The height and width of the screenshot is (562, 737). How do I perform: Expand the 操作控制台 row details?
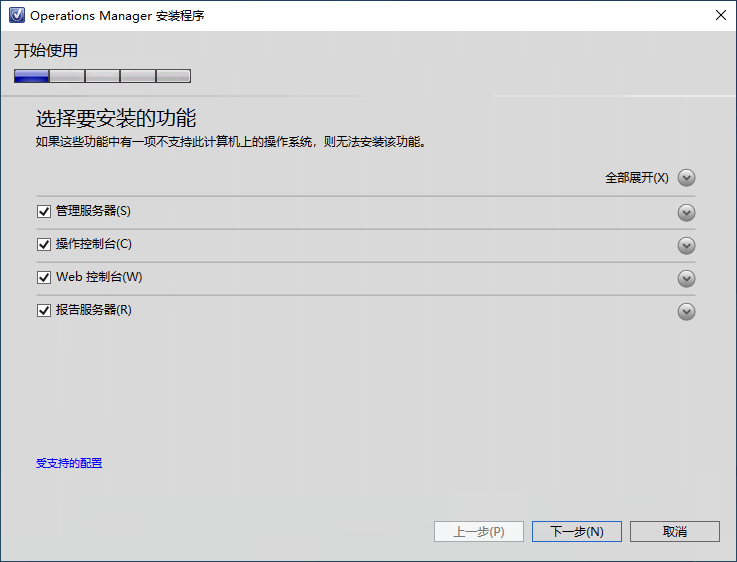coord(686,246)
